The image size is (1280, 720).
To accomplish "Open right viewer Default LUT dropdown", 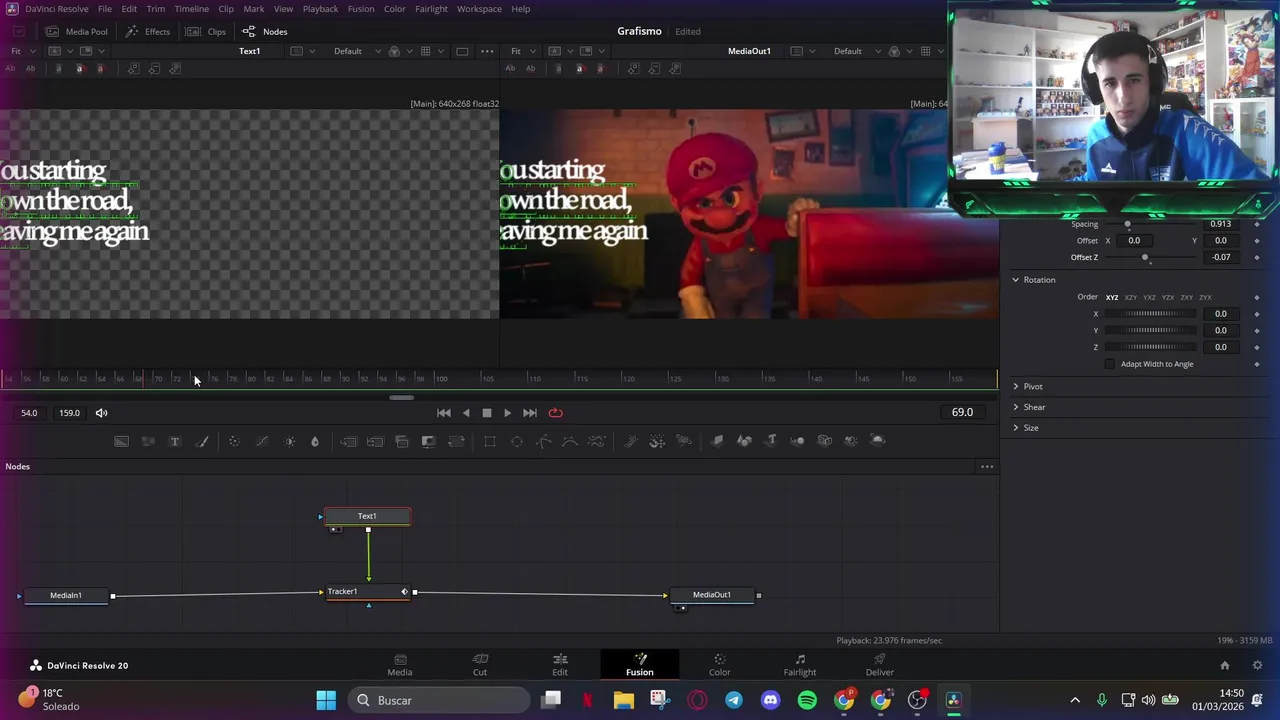I will tap(855, 51).
